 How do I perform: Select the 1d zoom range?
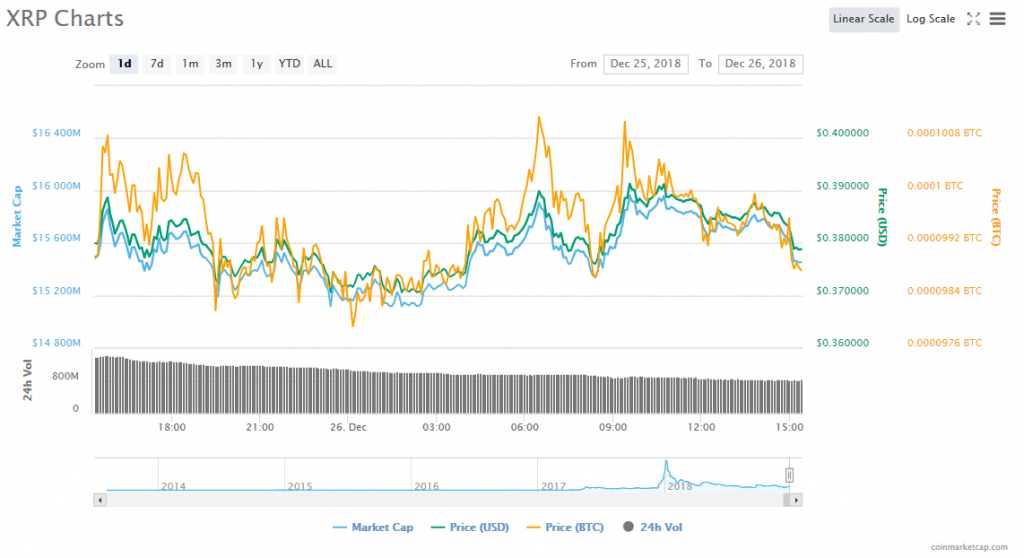click(124, 64)
